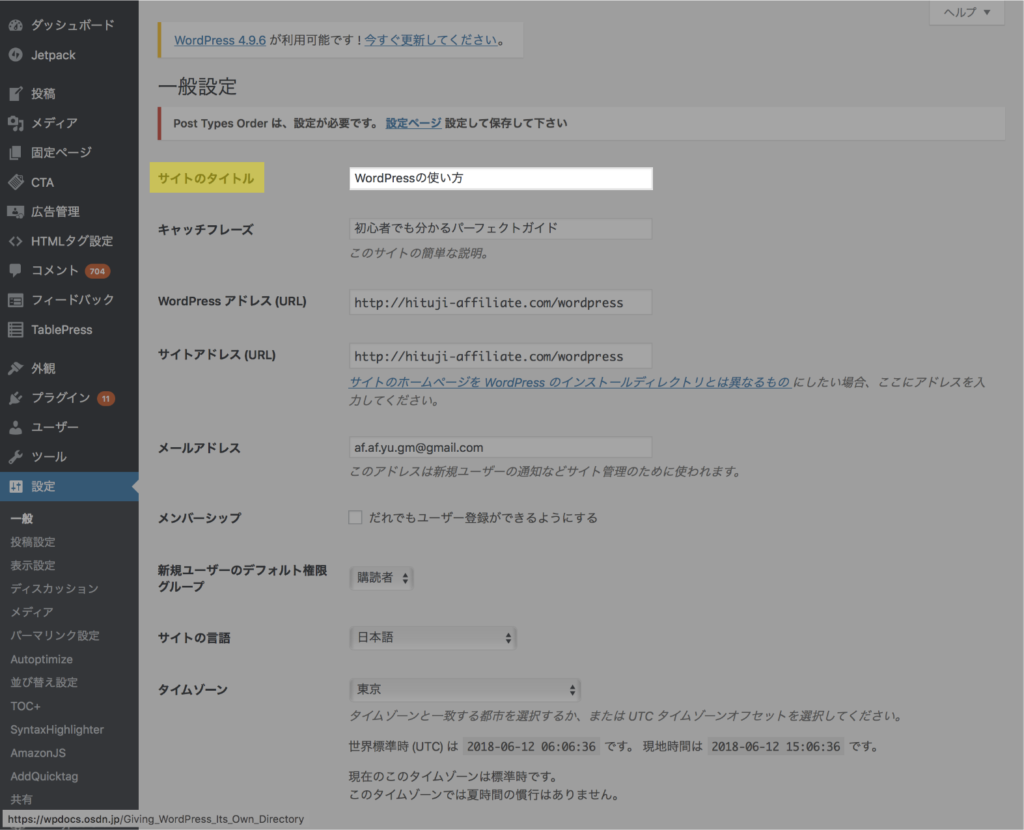Select 一般 settings submenu item

(22, 519)
